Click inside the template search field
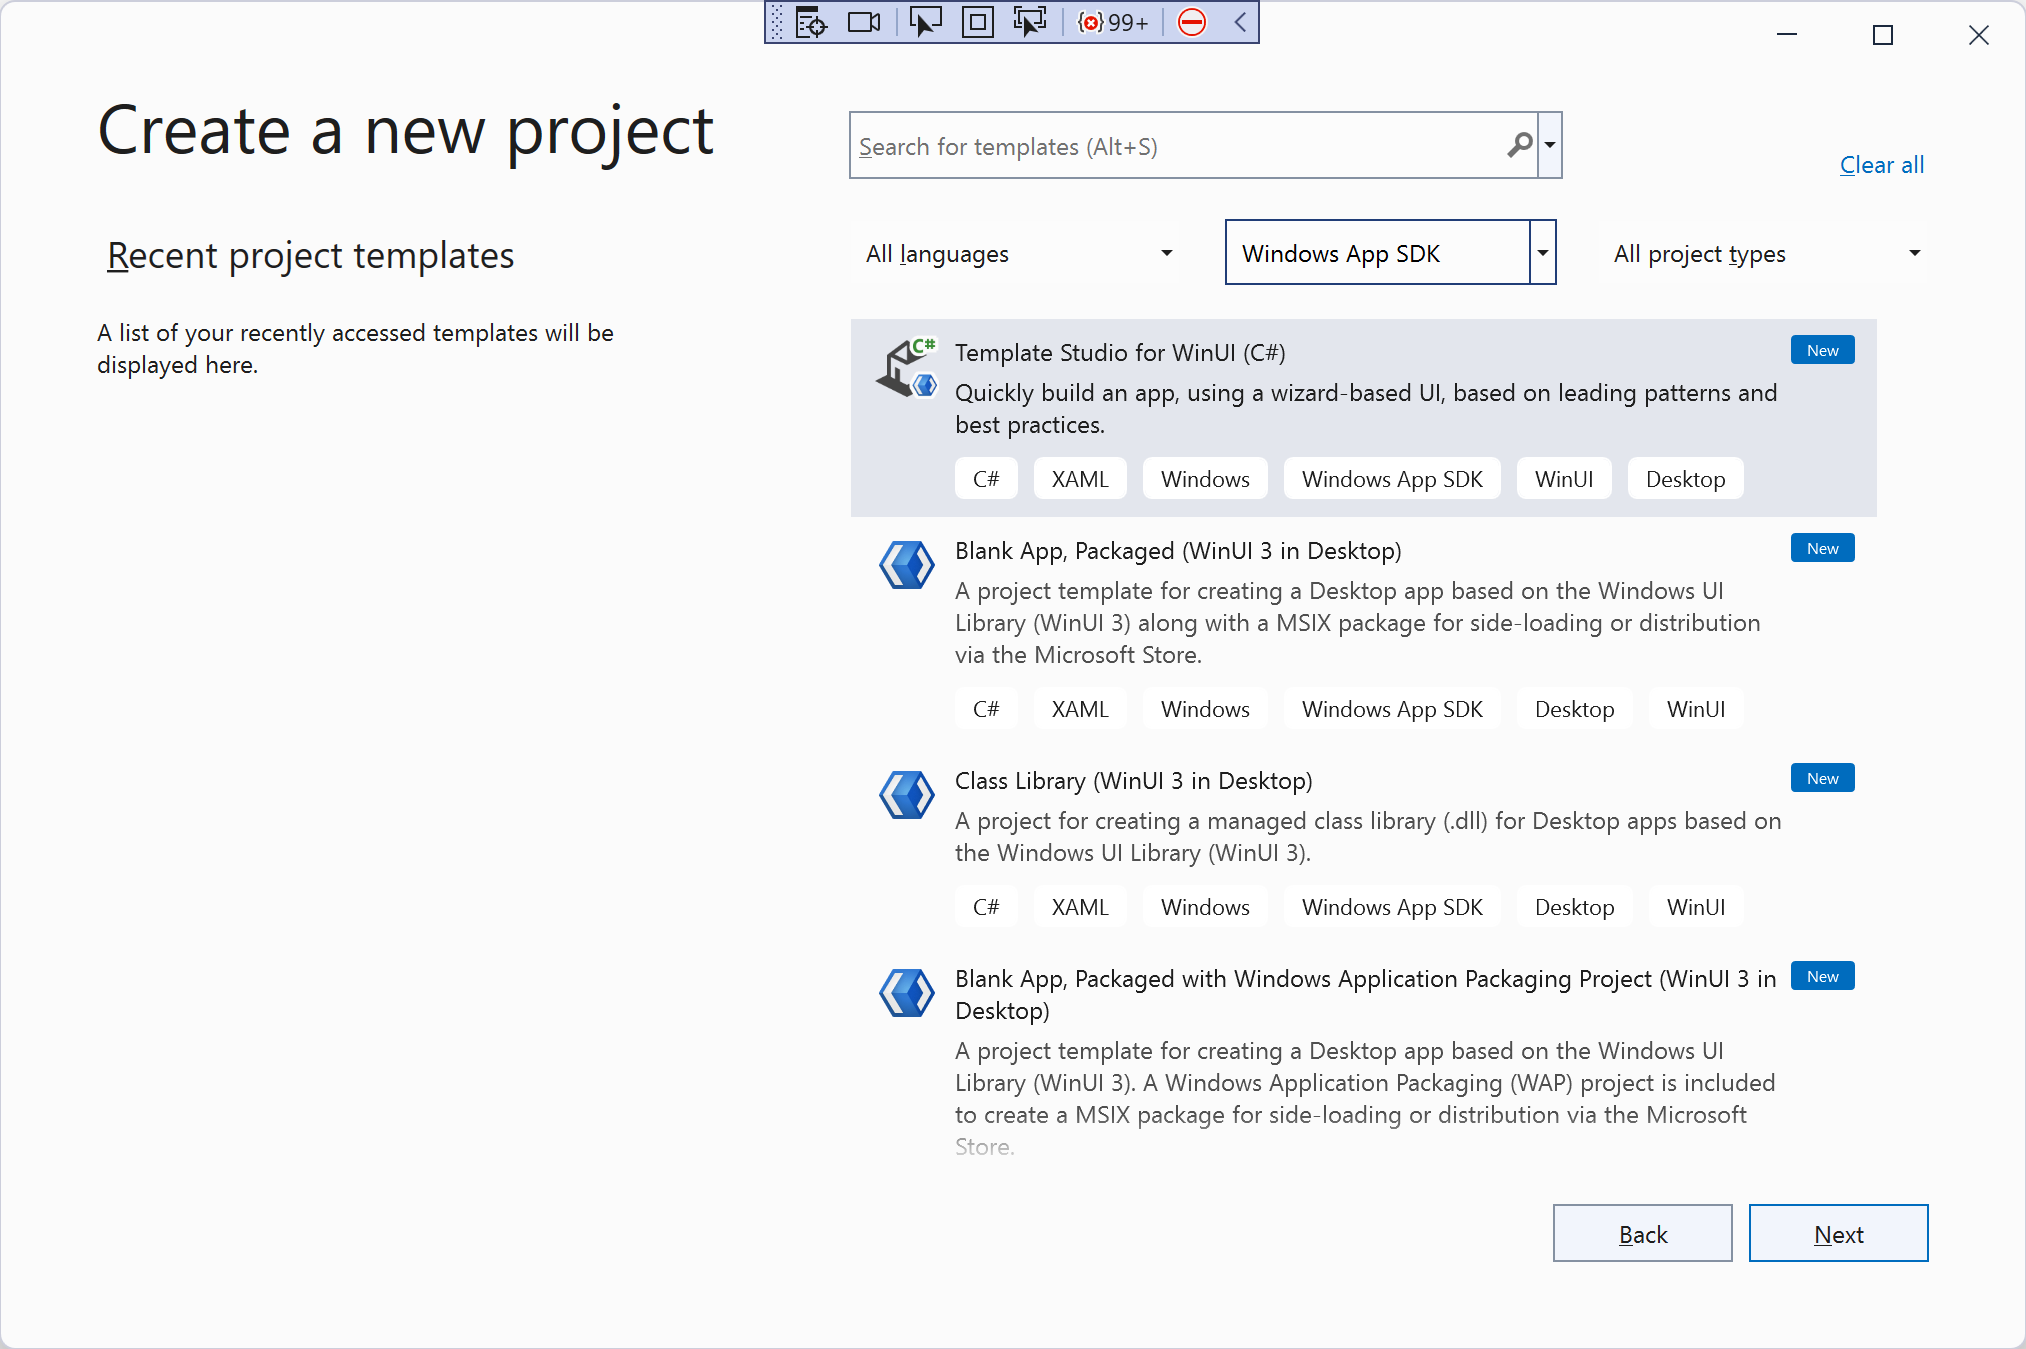The image size is (2026, 1349). [1150, 145]
